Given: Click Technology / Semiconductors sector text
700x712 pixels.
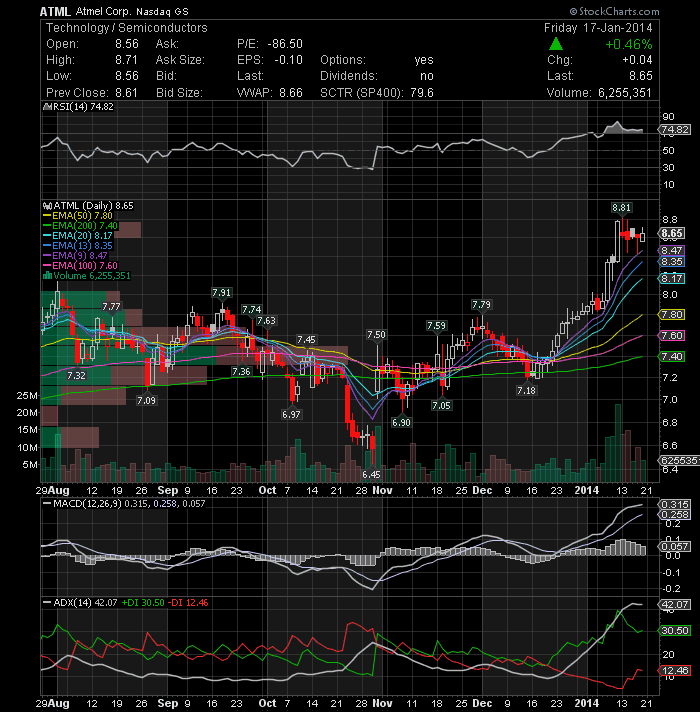Looking at the screenshot, I should [x=127, y=28].
